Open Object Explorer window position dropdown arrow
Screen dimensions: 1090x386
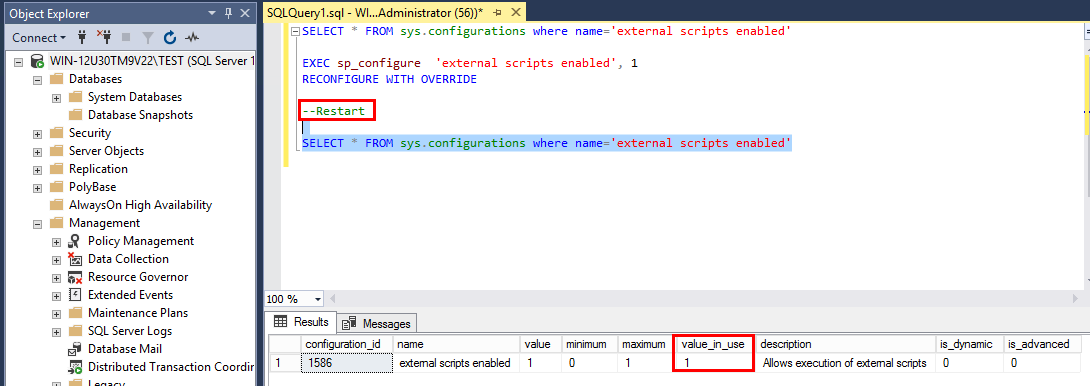212,13
